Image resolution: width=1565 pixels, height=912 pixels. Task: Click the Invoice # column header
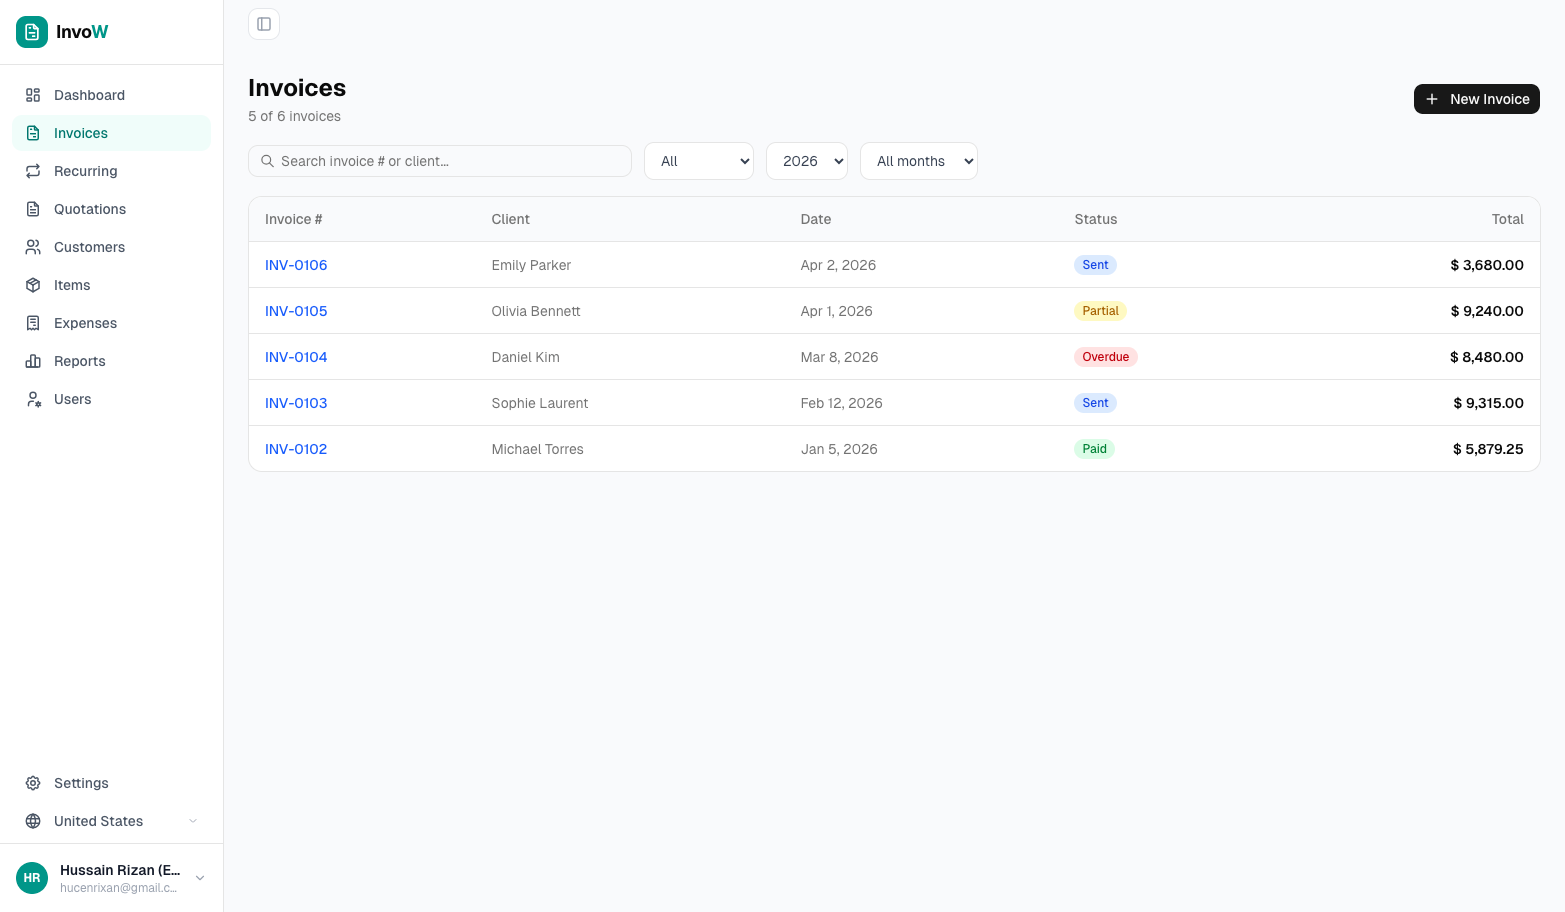(294, 219)
